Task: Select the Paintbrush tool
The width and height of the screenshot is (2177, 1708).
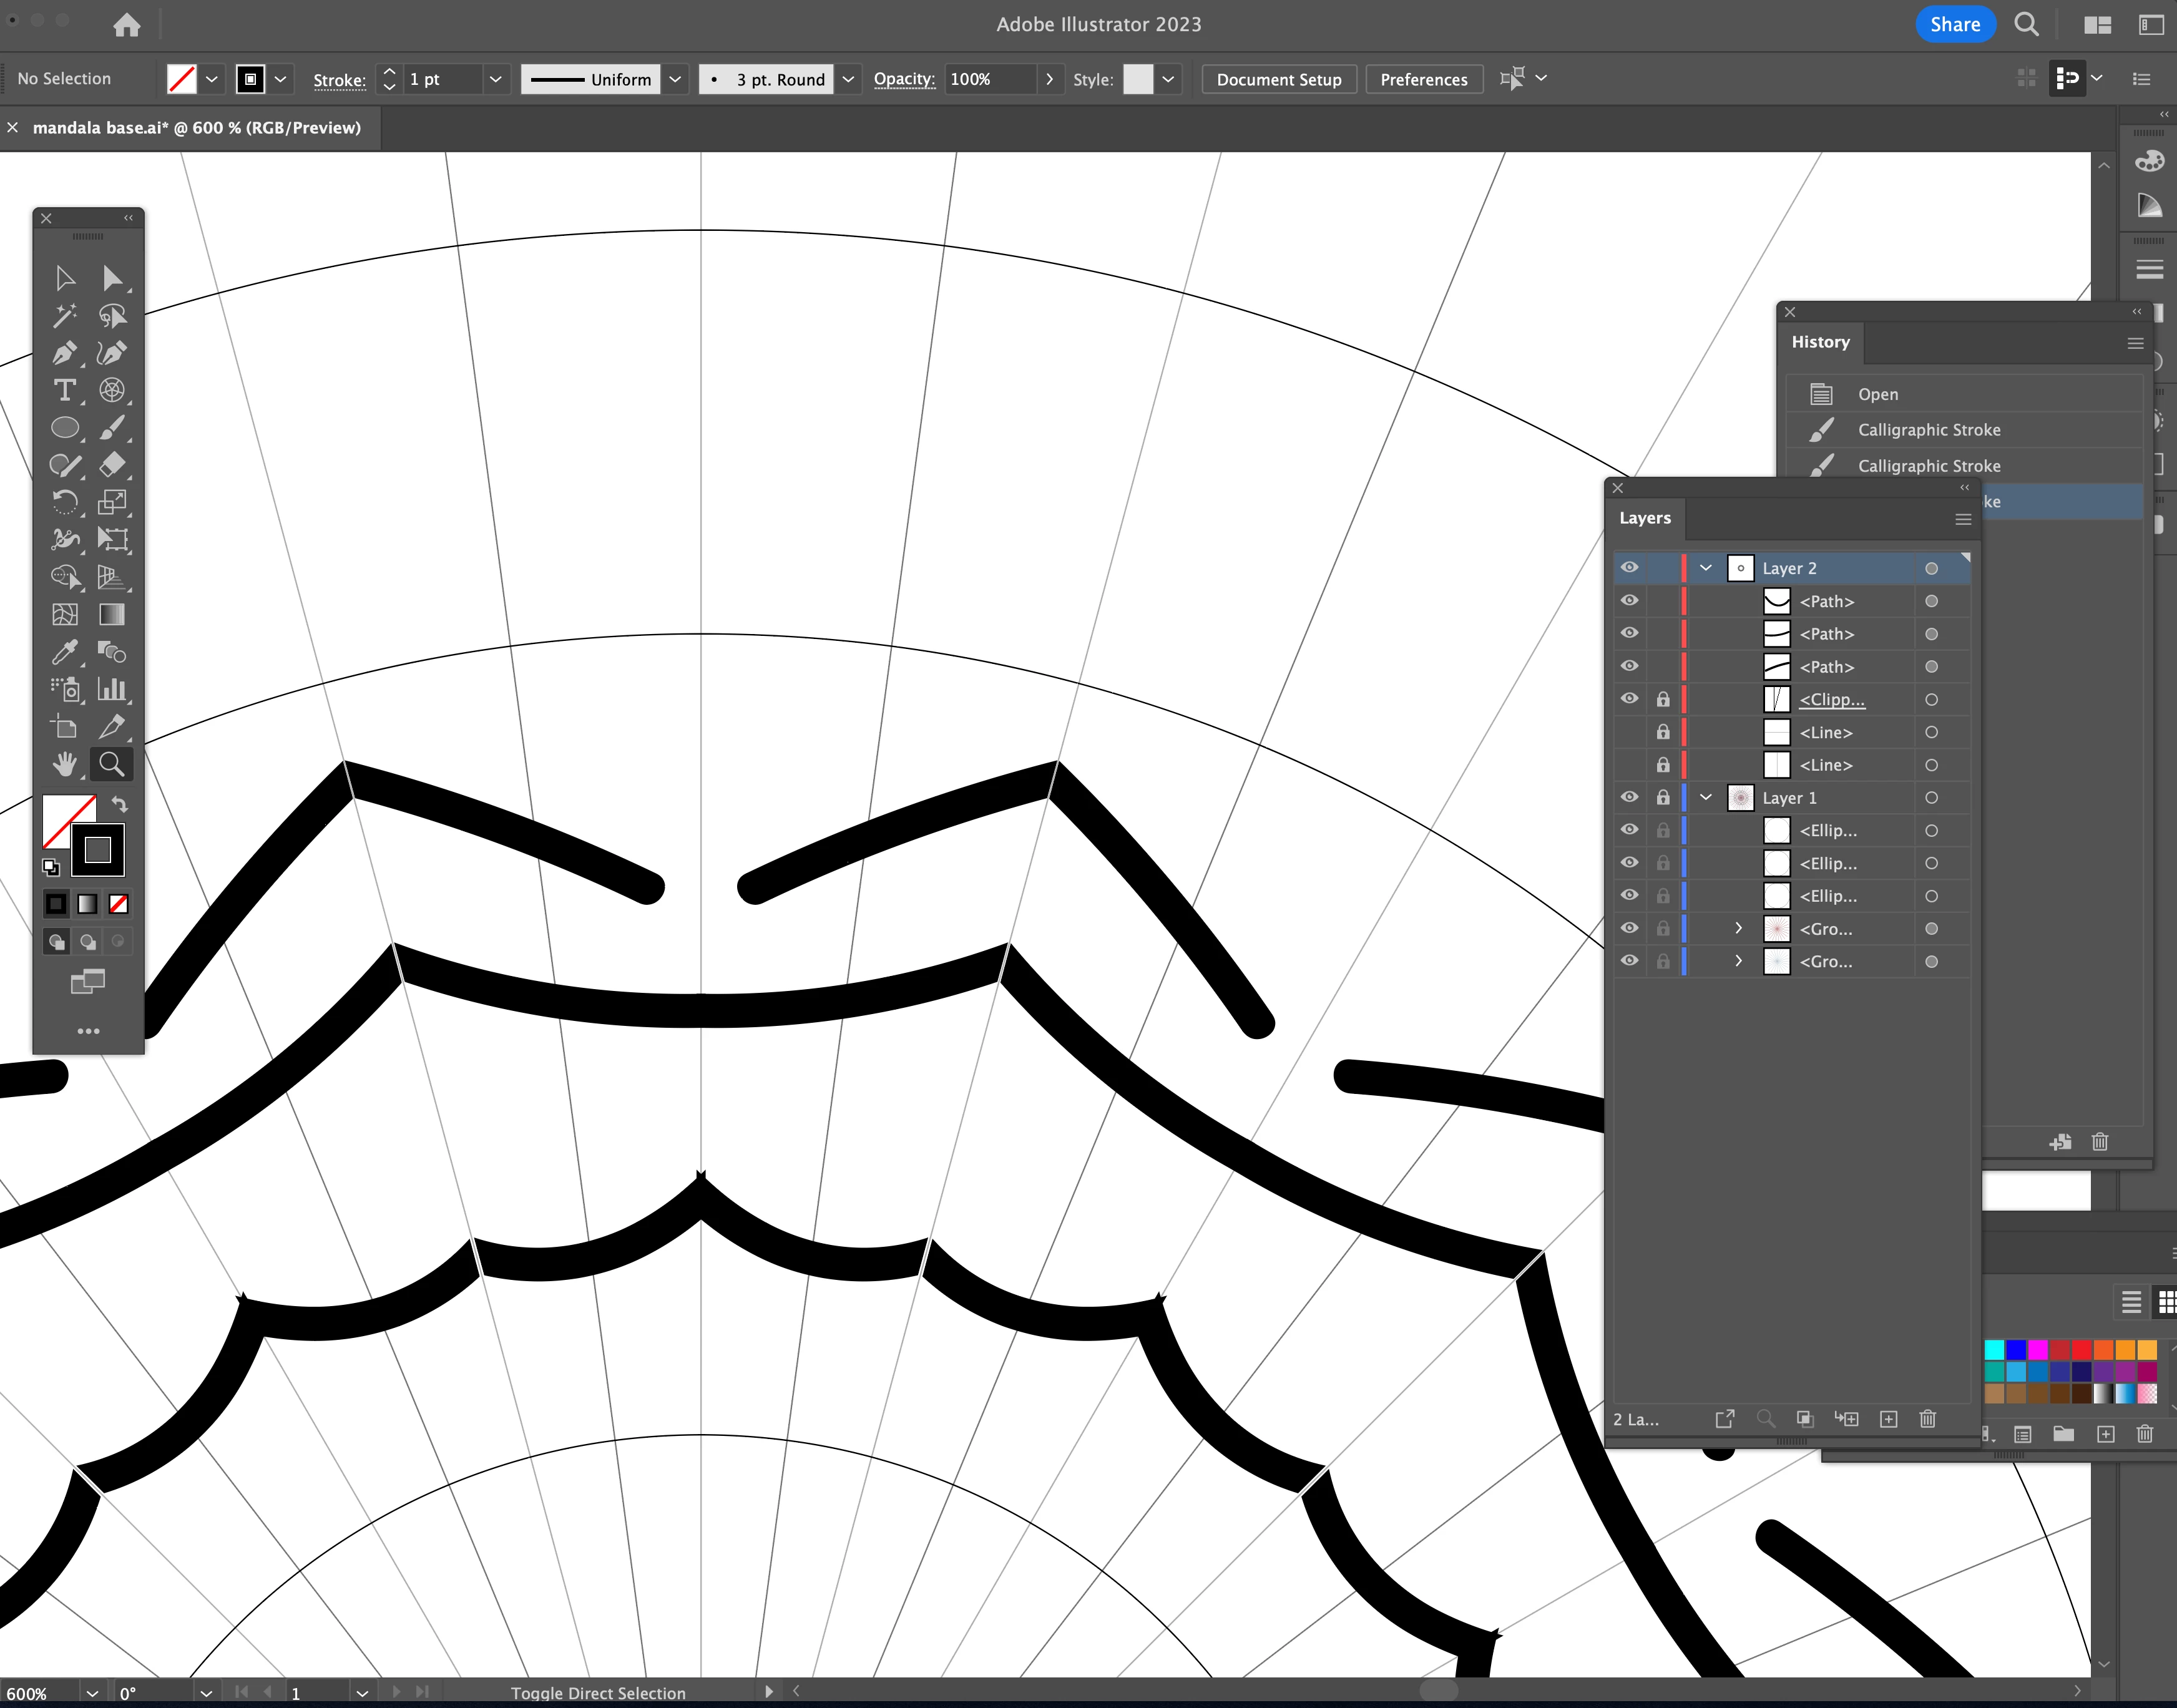Action: 112,428
